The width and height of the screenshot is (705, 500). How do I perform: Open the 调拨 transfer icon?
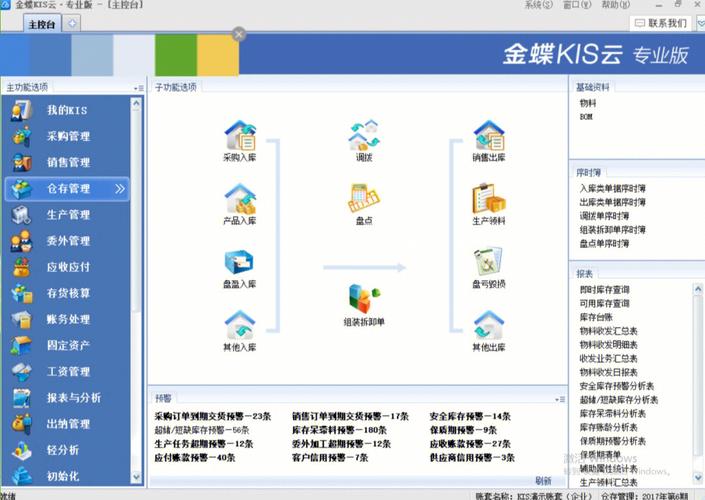coord(364,135)
